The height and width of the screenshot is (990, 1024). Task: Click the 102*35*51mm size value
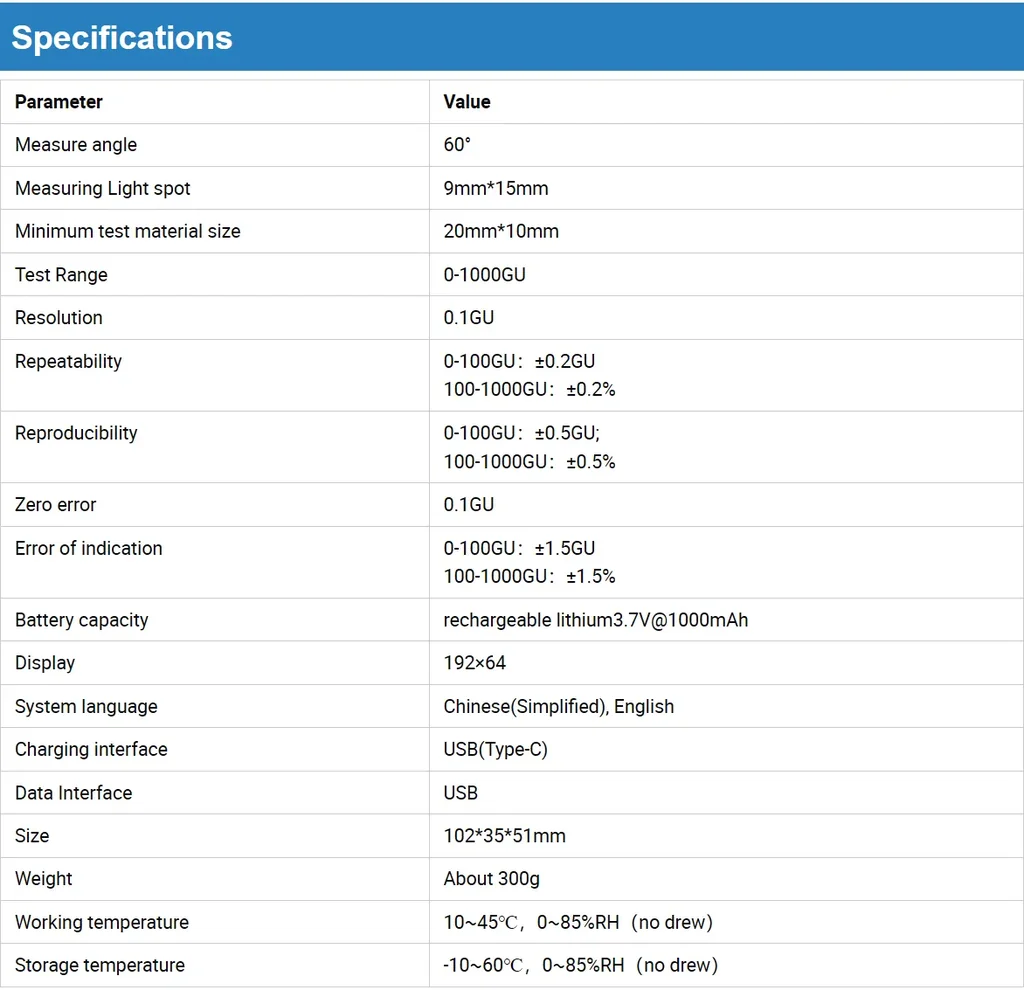point(505,836)
